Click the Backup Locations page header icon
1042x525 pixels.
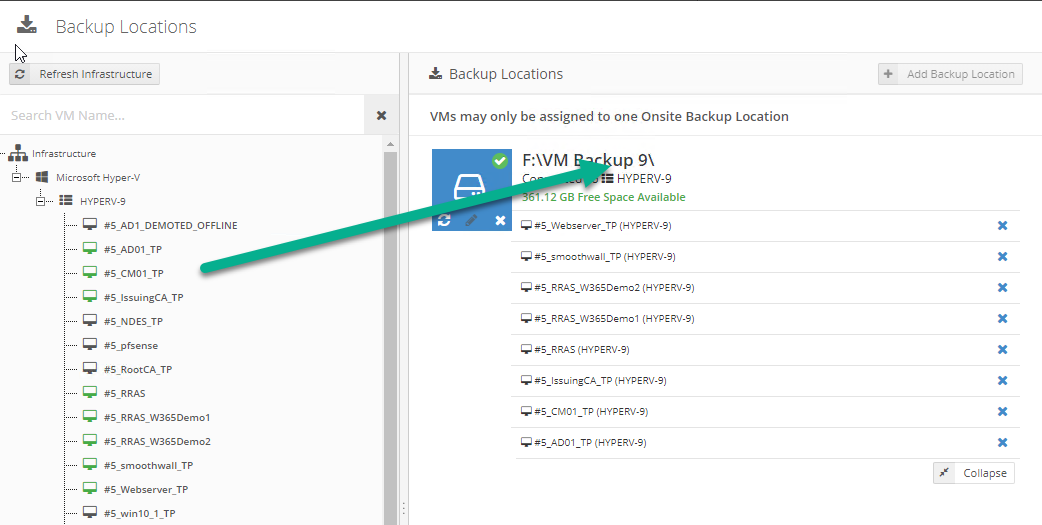pyautogui.click(x=27, y=25)
